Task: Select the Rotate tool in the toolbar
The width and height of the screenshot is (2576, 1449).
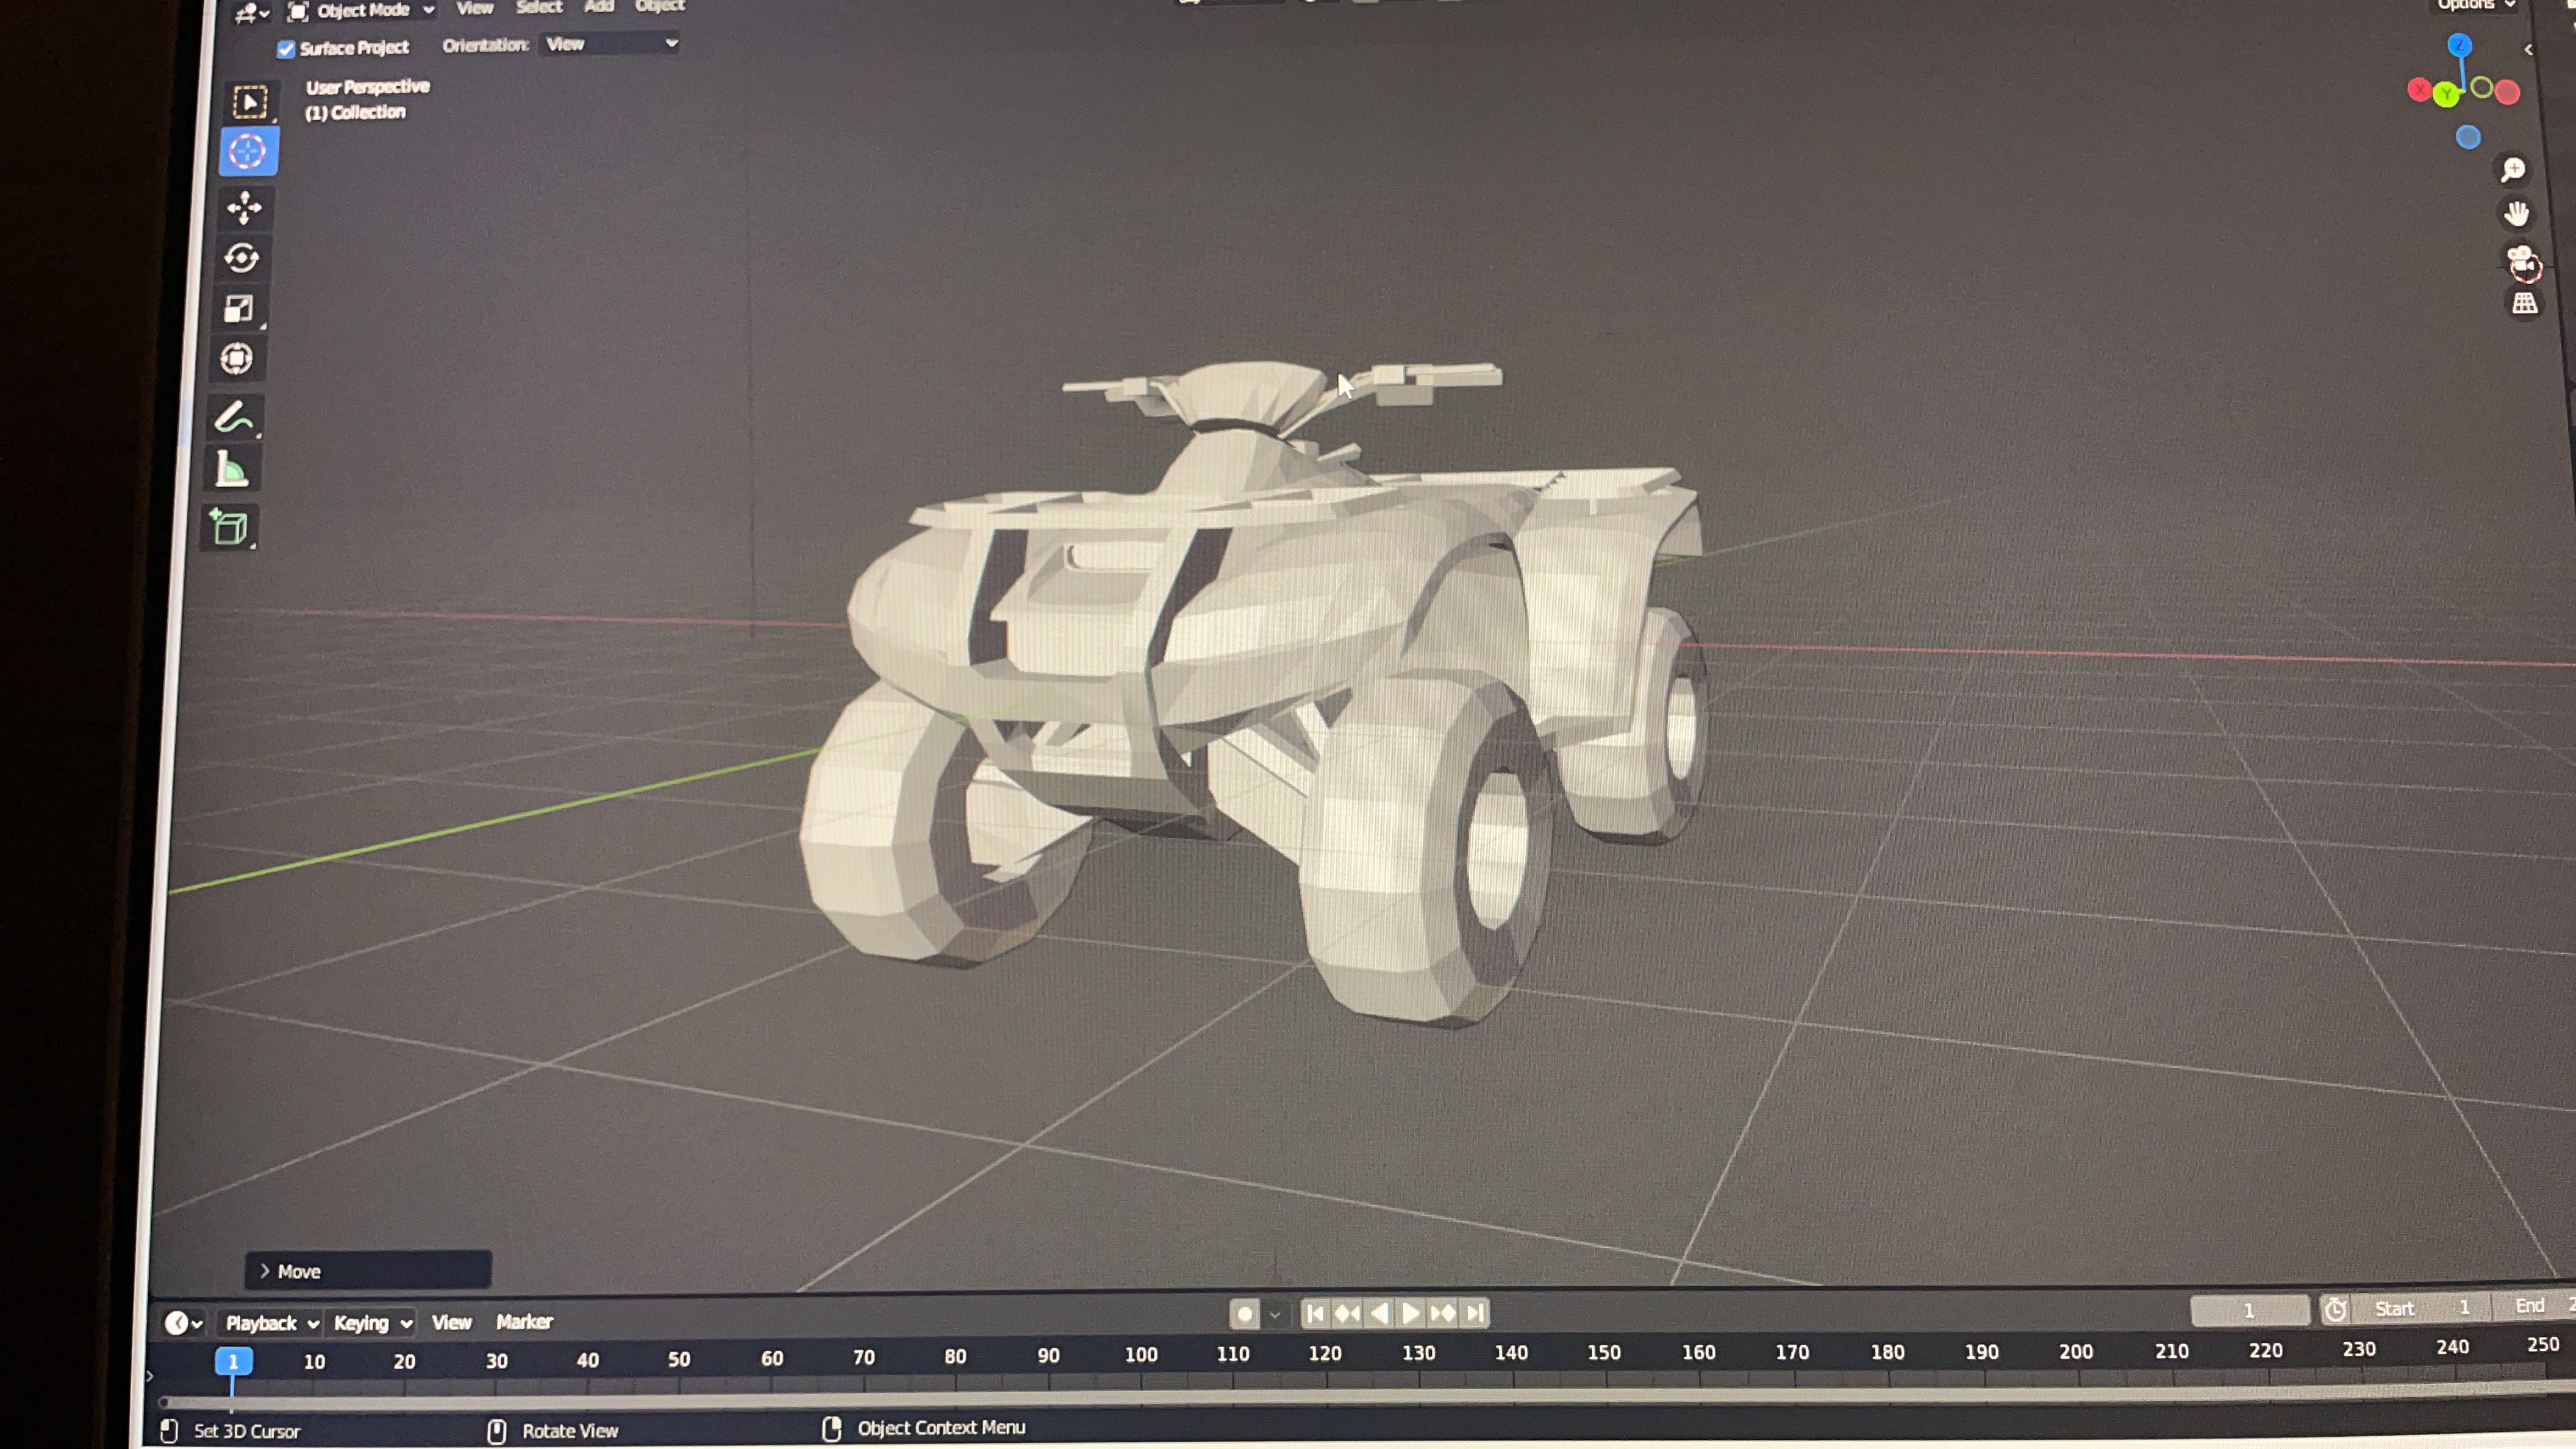Action: point(242,258)
